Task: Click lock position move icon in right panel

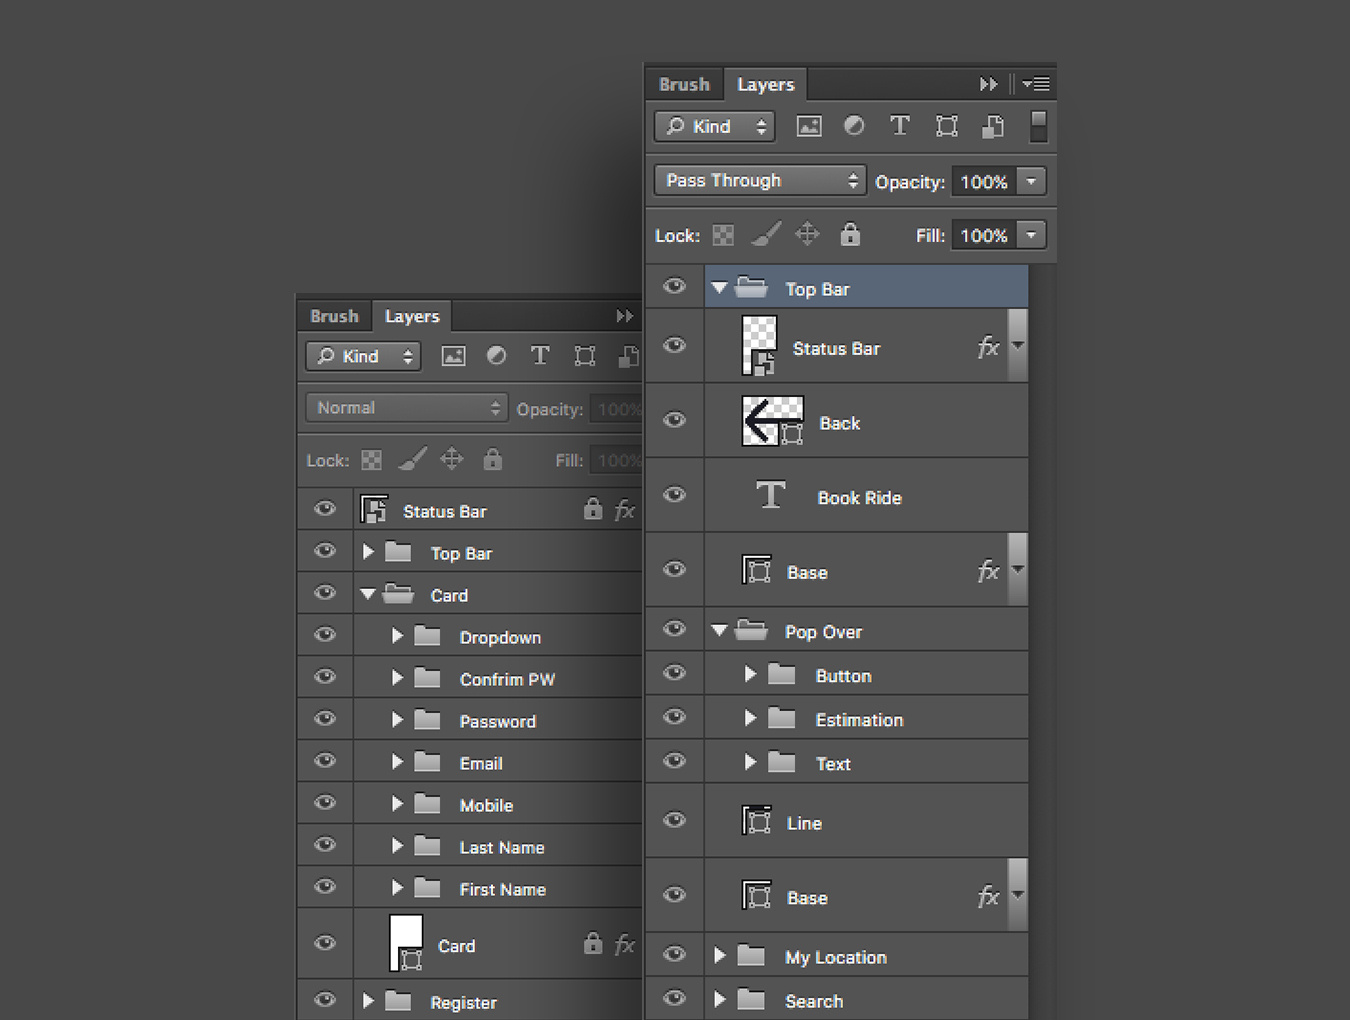Action: tap(807, 235)
